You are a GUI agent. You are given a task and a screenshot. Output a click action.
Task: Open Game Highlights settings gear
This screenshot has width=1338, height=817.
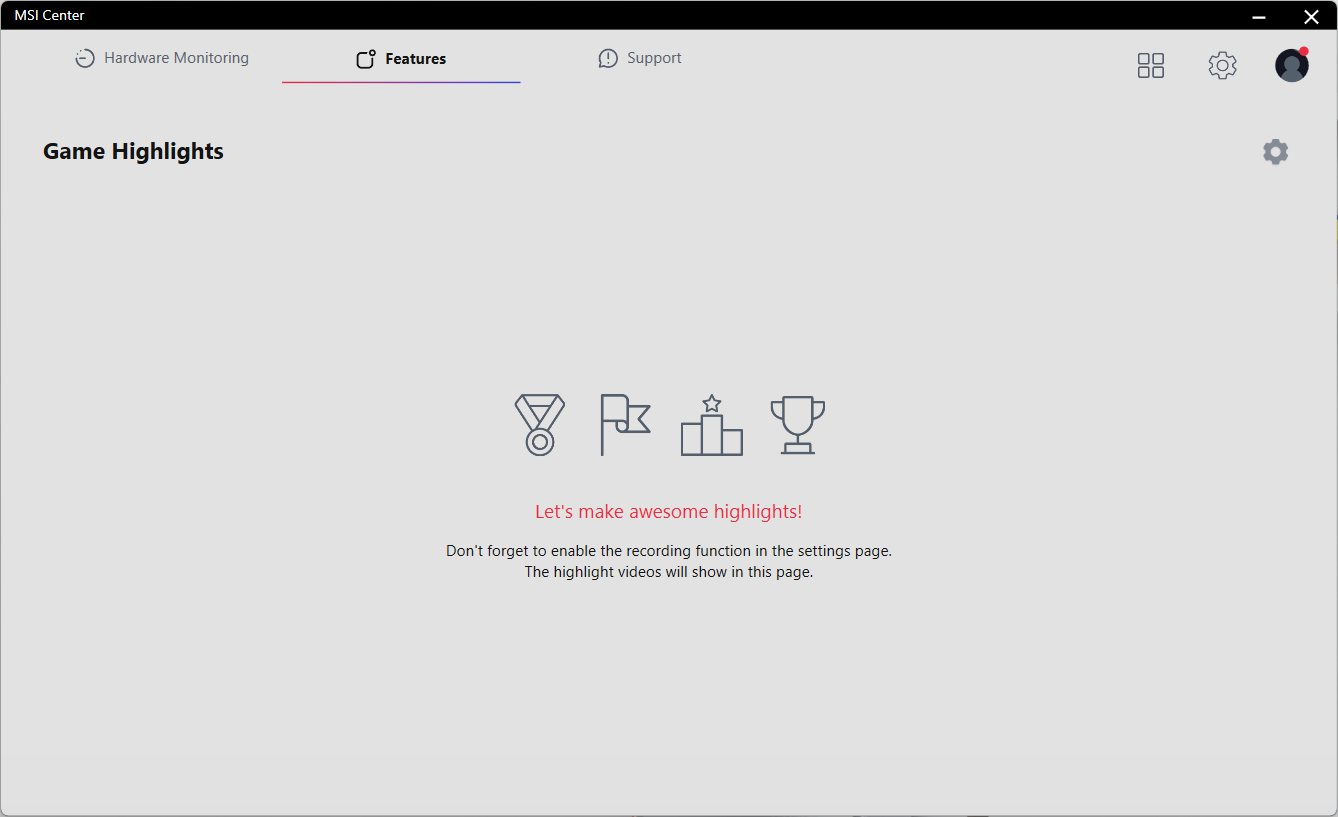tap(1275, 152)
